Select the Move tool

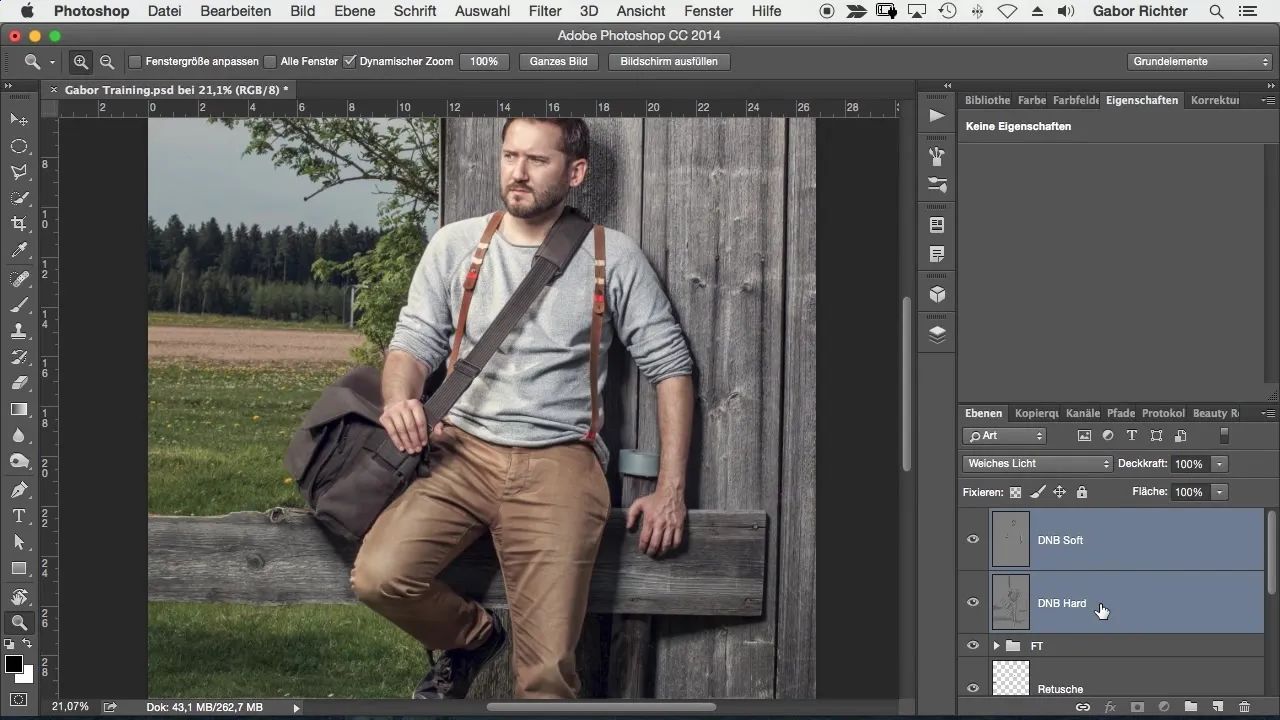click(x=19, y=119)
